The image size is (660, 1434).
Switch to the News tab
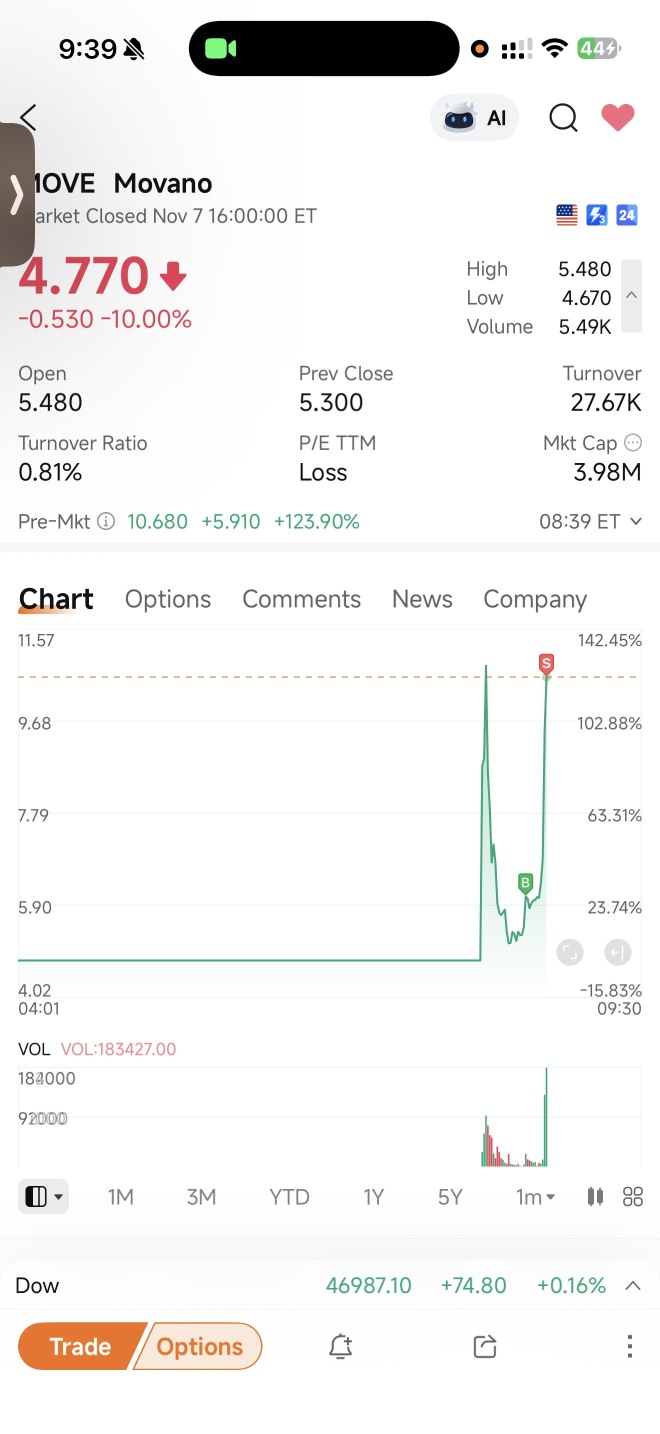(x=422, y=599)
